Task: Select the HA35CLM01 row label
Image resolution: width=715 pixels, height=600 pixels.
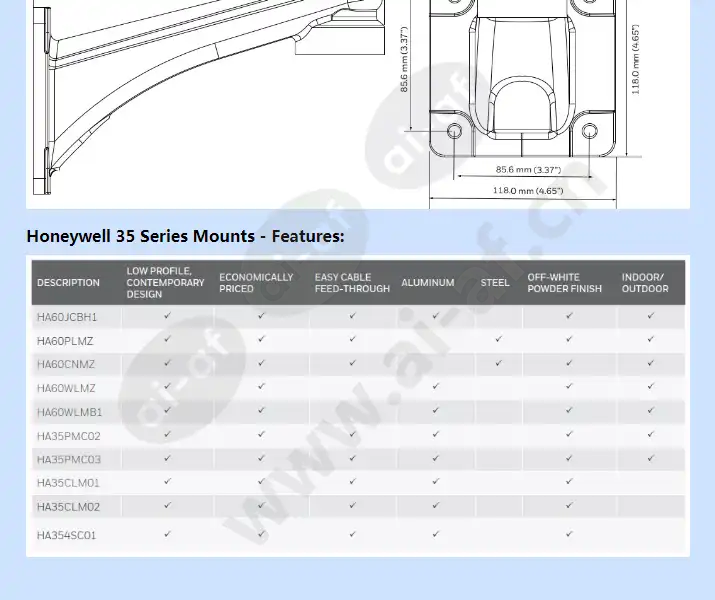Action: (x=68, y=483)
